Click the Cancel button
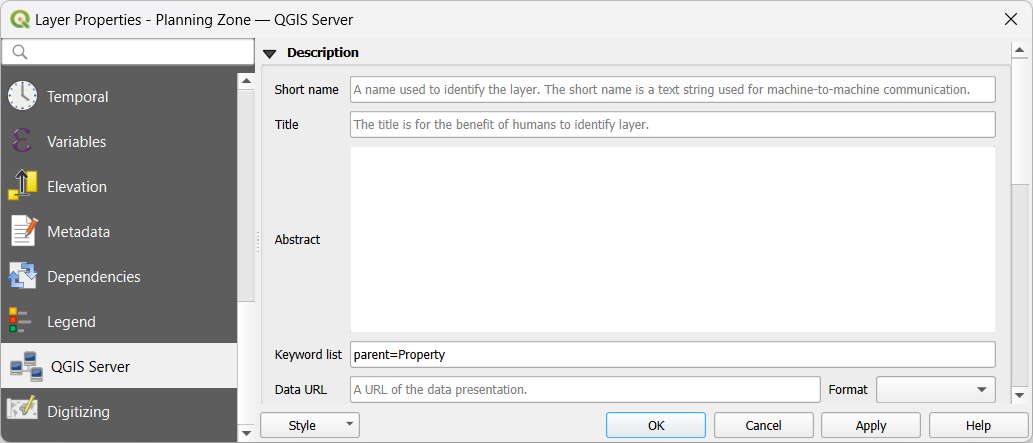 point(763,425)
